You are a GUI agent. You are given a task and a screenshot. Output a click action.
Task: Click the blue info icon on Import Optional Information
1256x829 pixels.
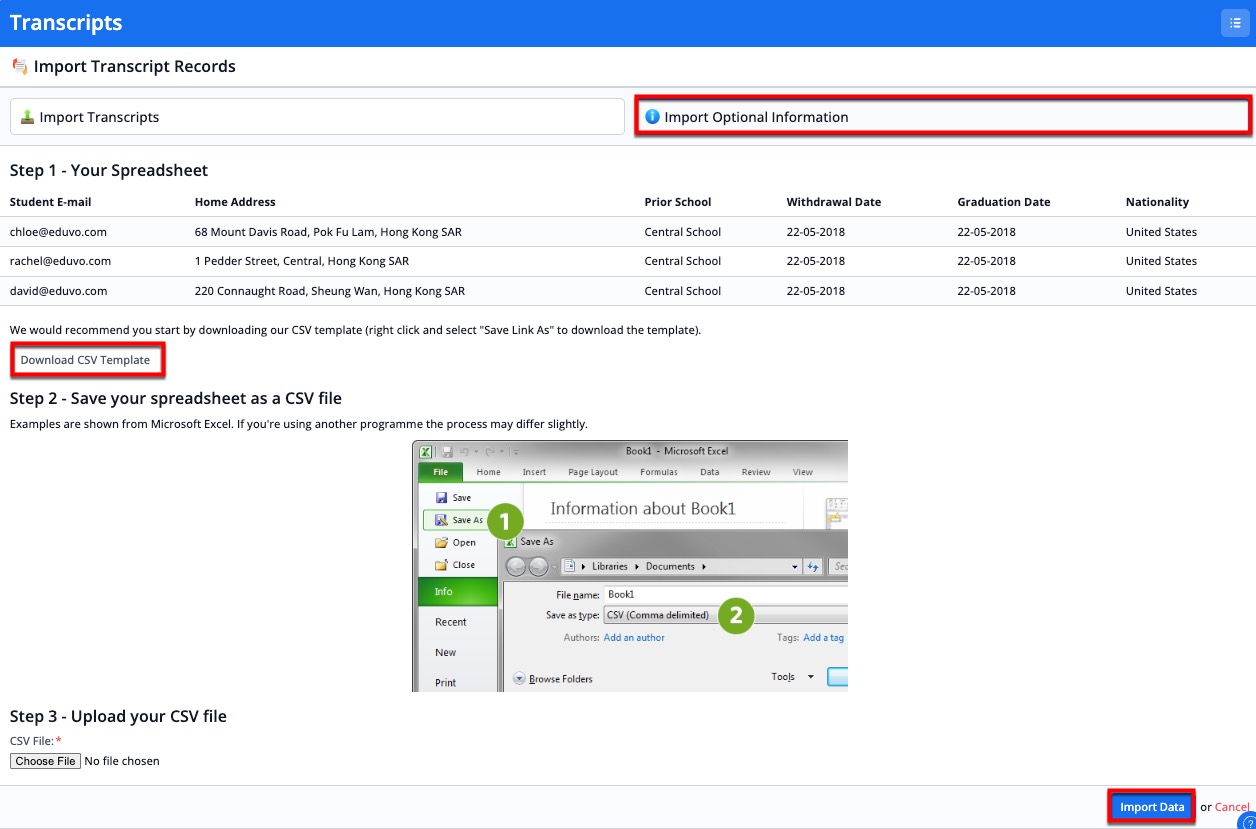point(652,117)
